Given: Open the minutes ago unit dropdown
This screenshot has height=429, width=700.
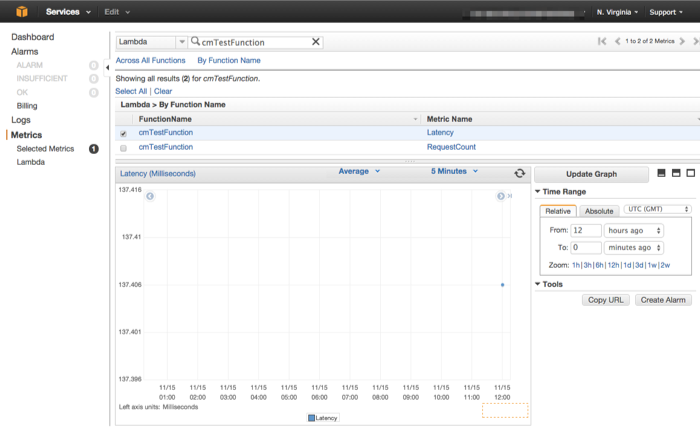Looking at the screenshot, I should (x=634, y=247).
